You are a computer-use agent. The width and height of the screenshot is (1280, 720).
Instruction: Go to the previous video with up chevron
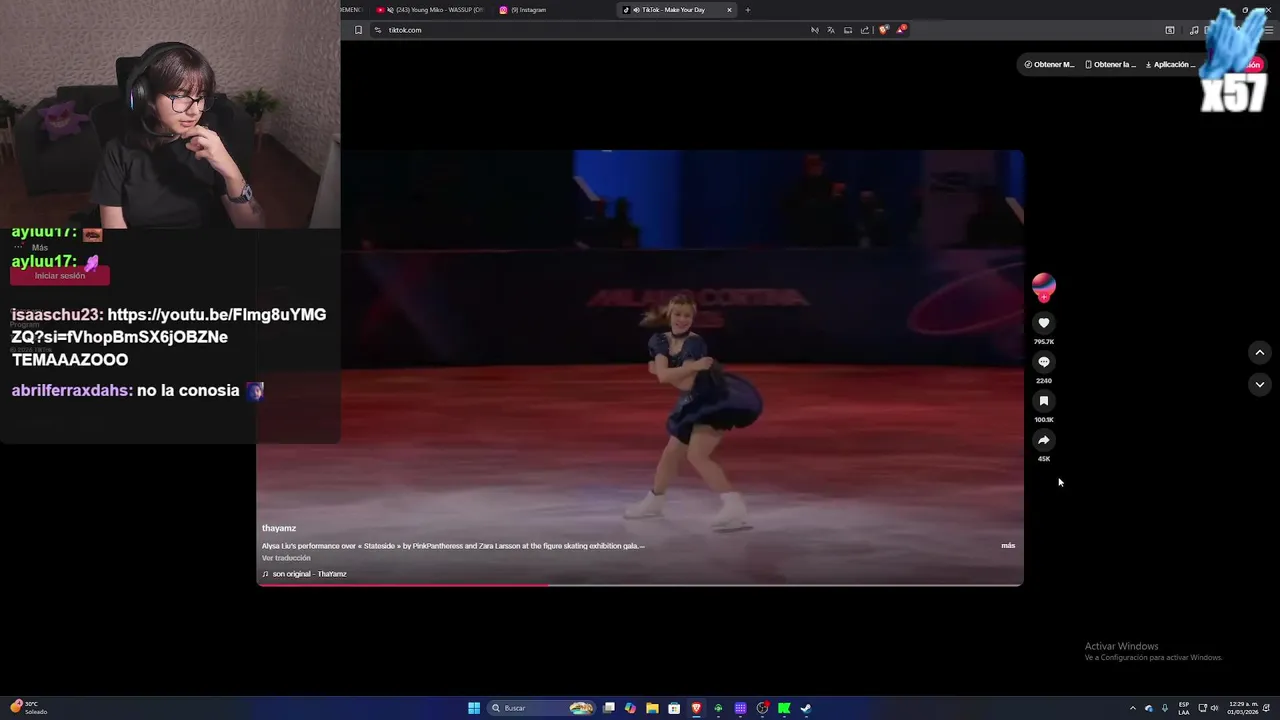pos(1260,352)
